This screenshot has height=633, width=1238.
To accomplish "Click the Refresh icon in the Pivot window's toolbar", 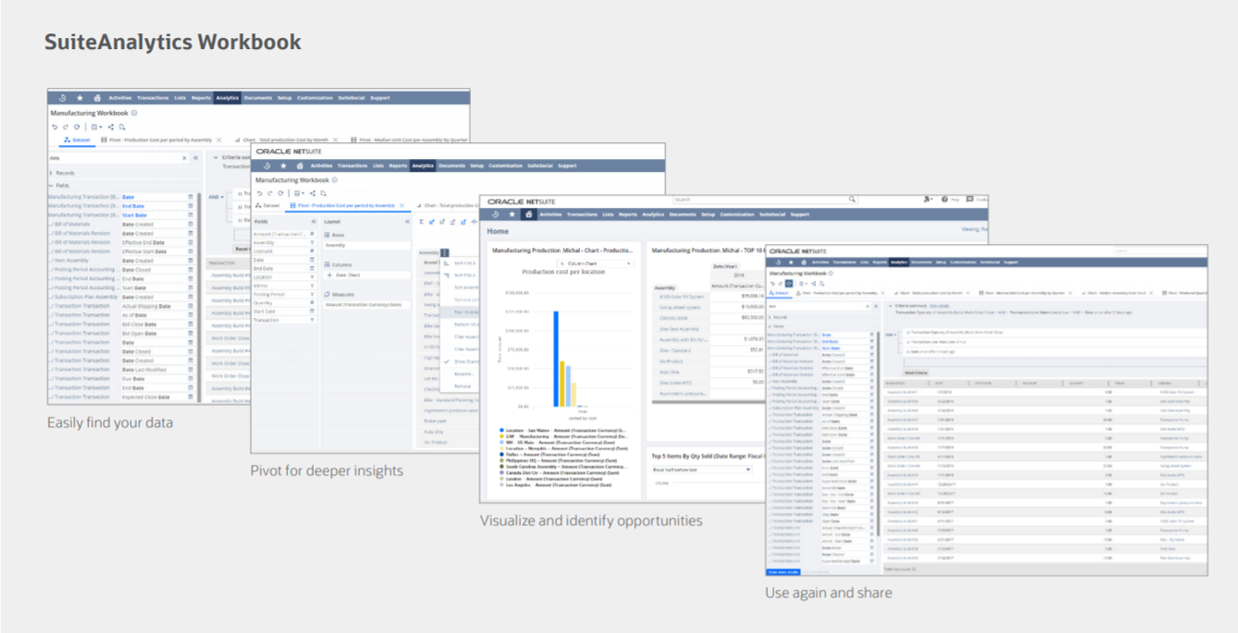I will pyautogui.click(x=280, y=193).
